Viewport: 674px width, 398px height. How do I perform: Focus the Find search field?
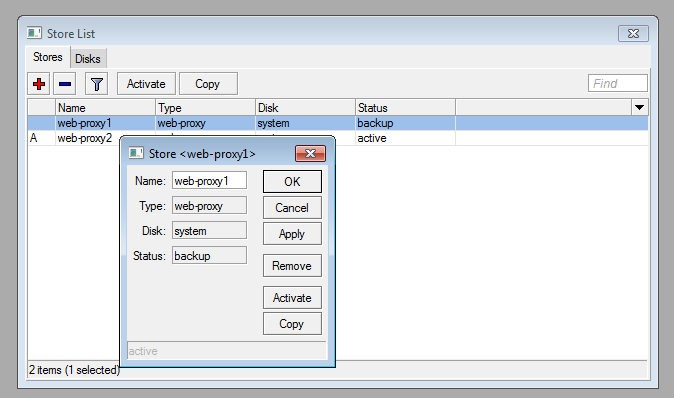618,83
